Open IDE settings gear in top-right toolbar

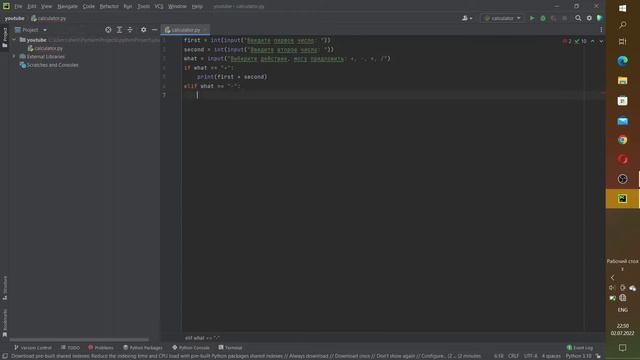pyautogui.click(x=589, y=18)
